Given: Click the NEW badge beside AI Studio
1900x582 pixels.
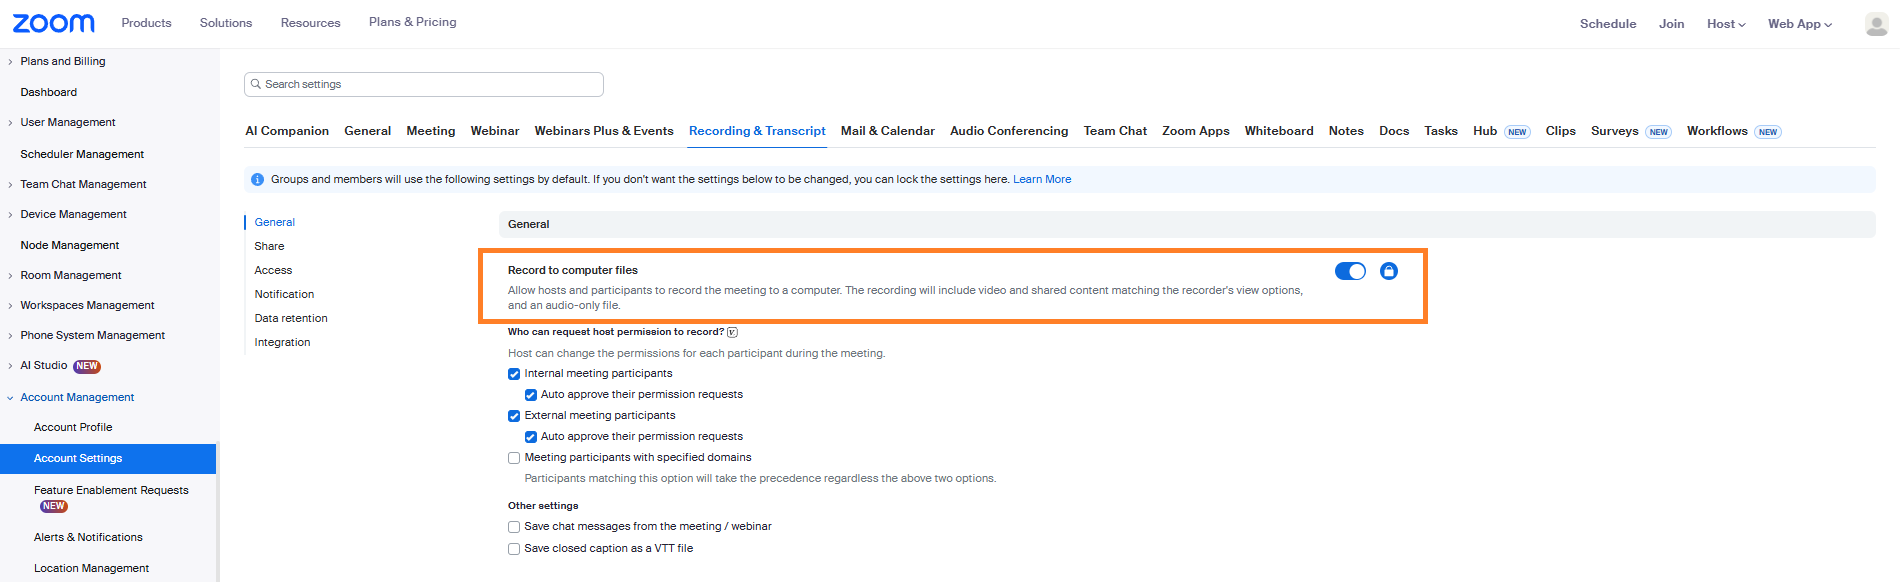Looking at the screenshot, I should tap(87, 366).
